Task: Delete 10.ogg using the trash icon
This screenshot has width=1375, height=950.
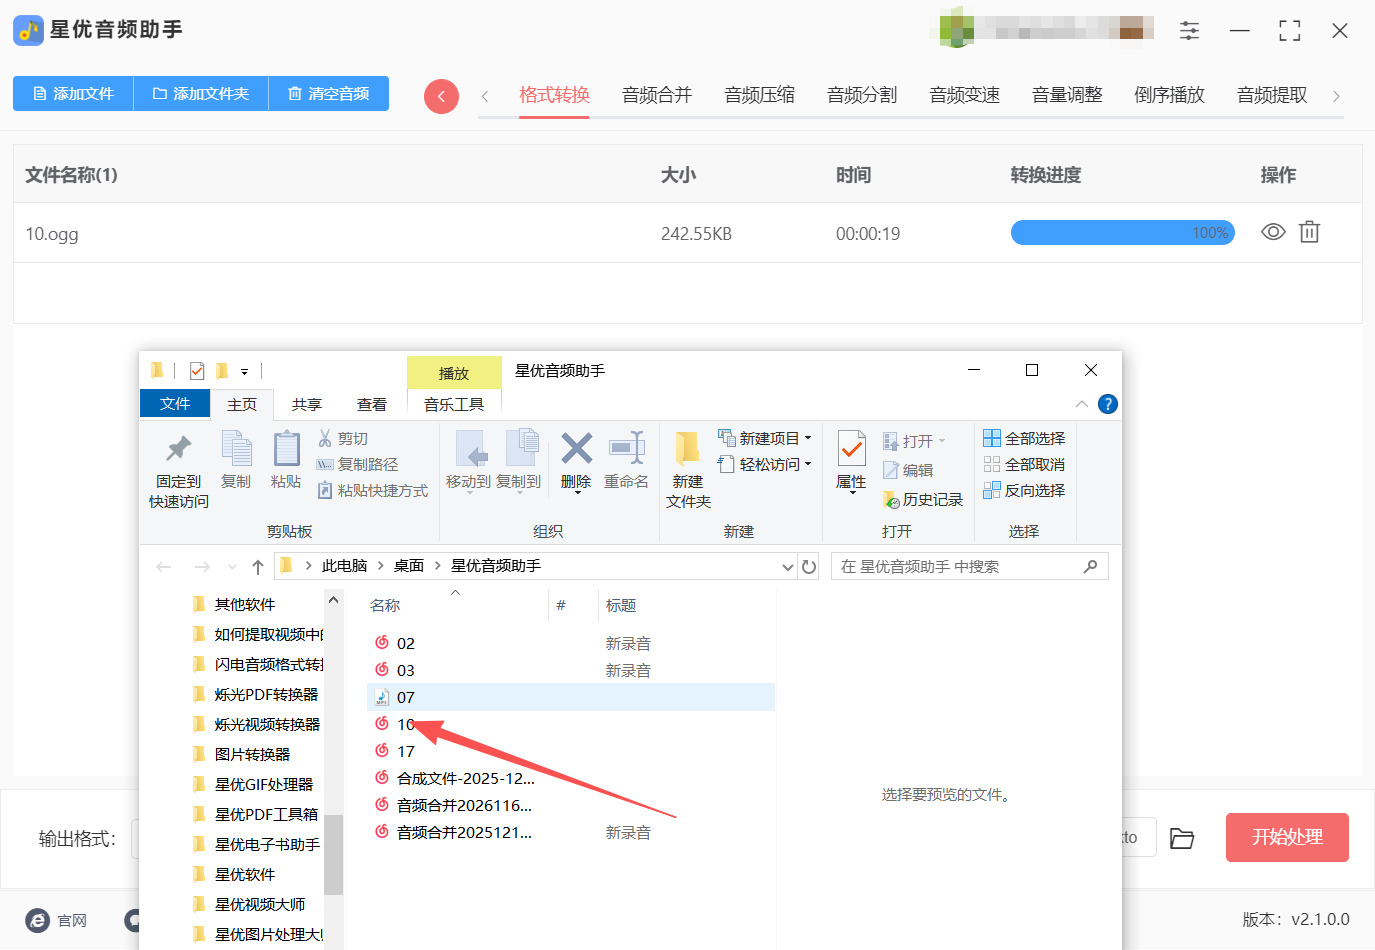Action: (1309, 232)
